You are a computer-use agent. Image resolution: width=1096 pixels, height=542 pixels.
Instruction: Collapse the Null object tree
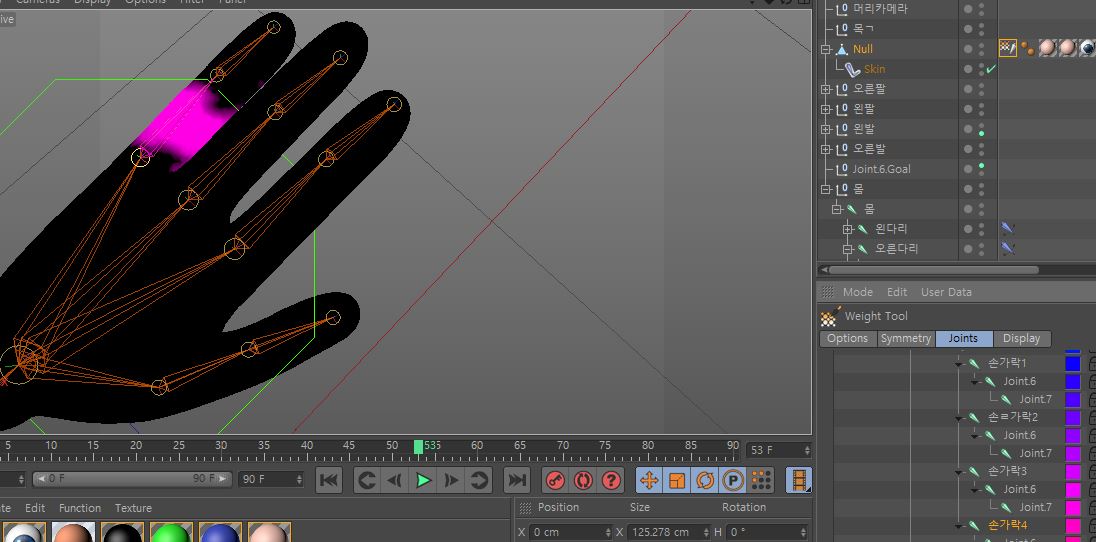pos(826,49)
